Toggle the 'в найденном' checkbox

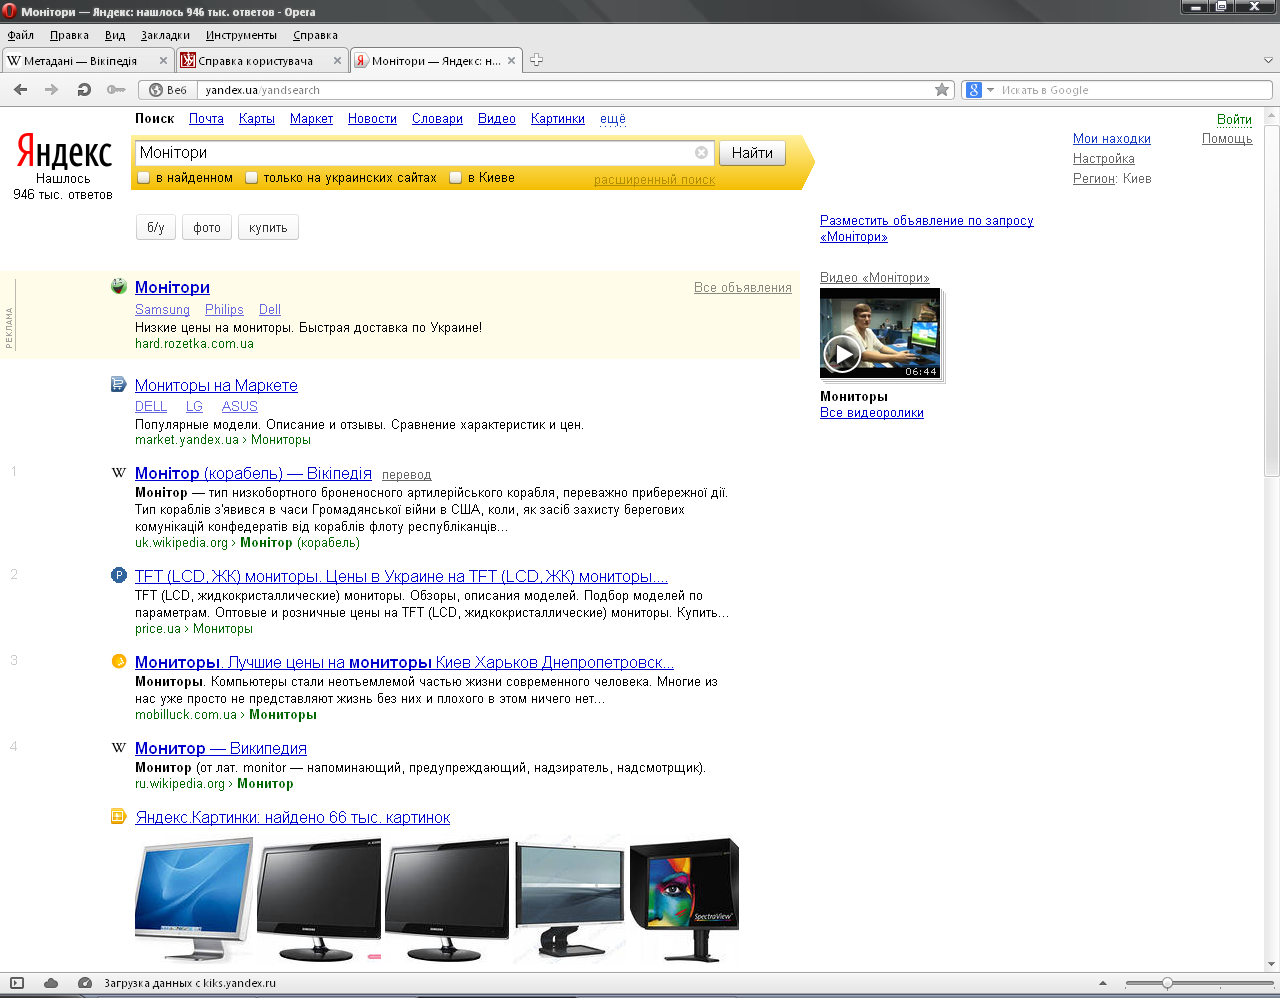click(x=144, y=177)
